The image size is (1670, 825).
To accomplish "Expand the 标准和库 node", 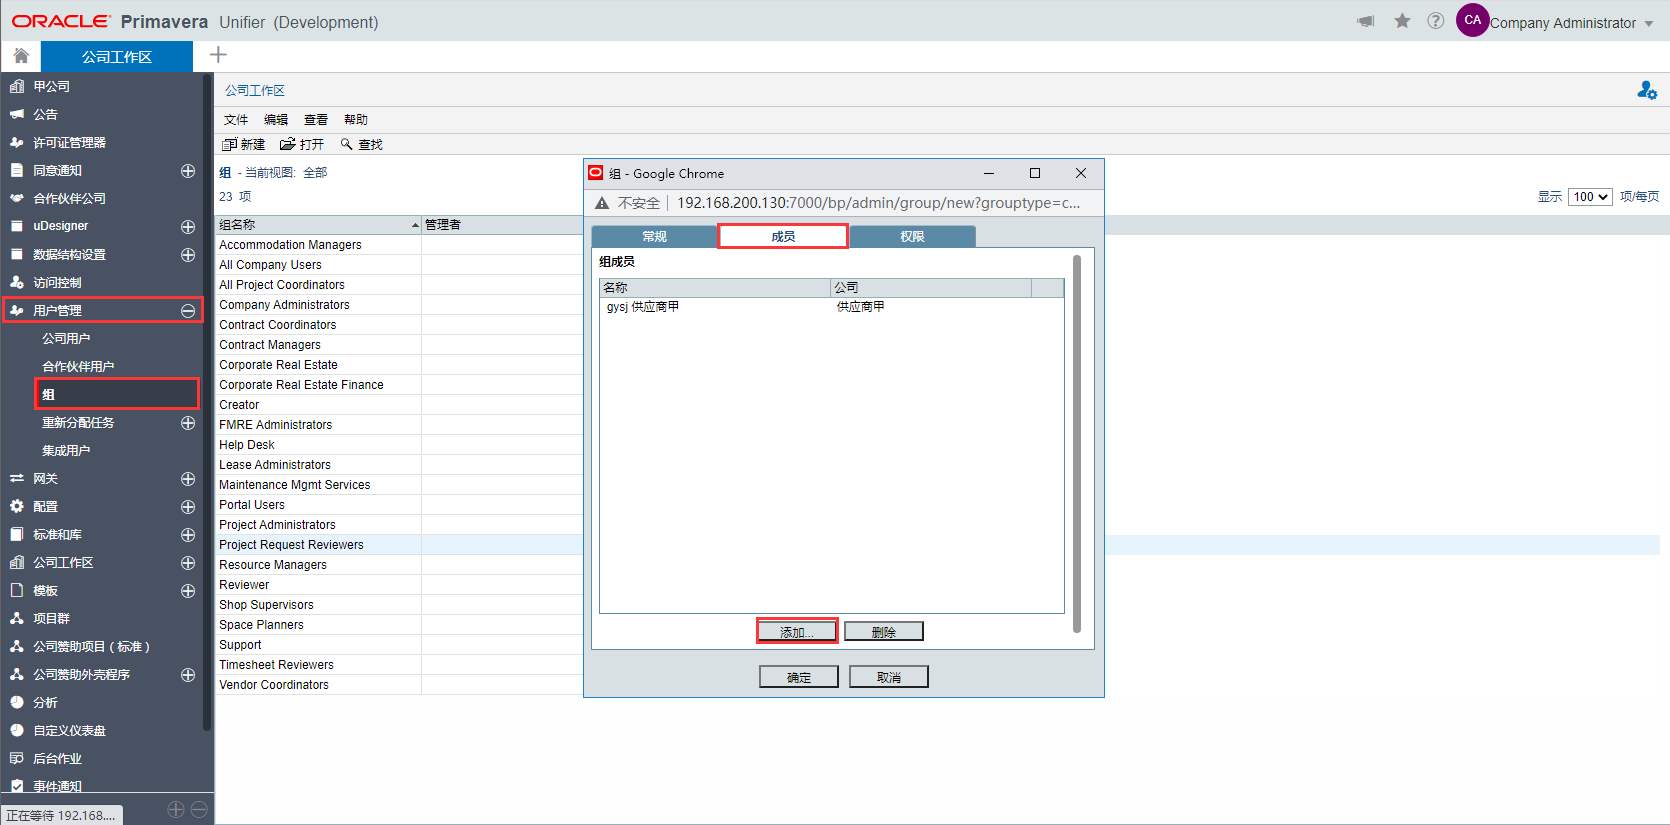I will (187, 535).
